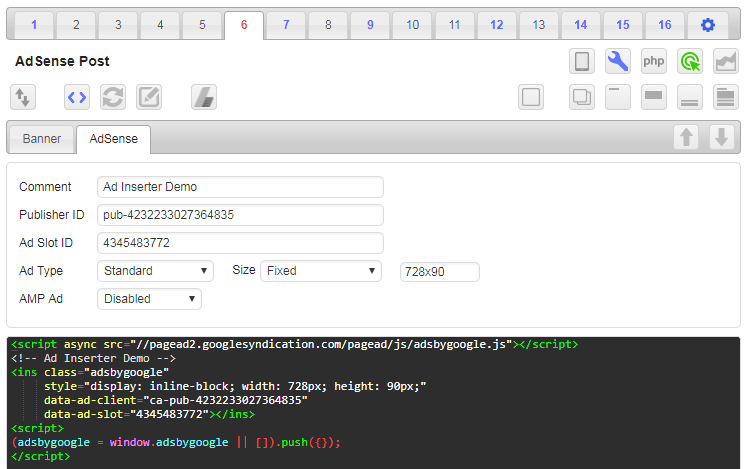Select the center block alignment icon
The width and height of the screenshot is (746, 469).
pyautogui.click(x=654, y=97)
